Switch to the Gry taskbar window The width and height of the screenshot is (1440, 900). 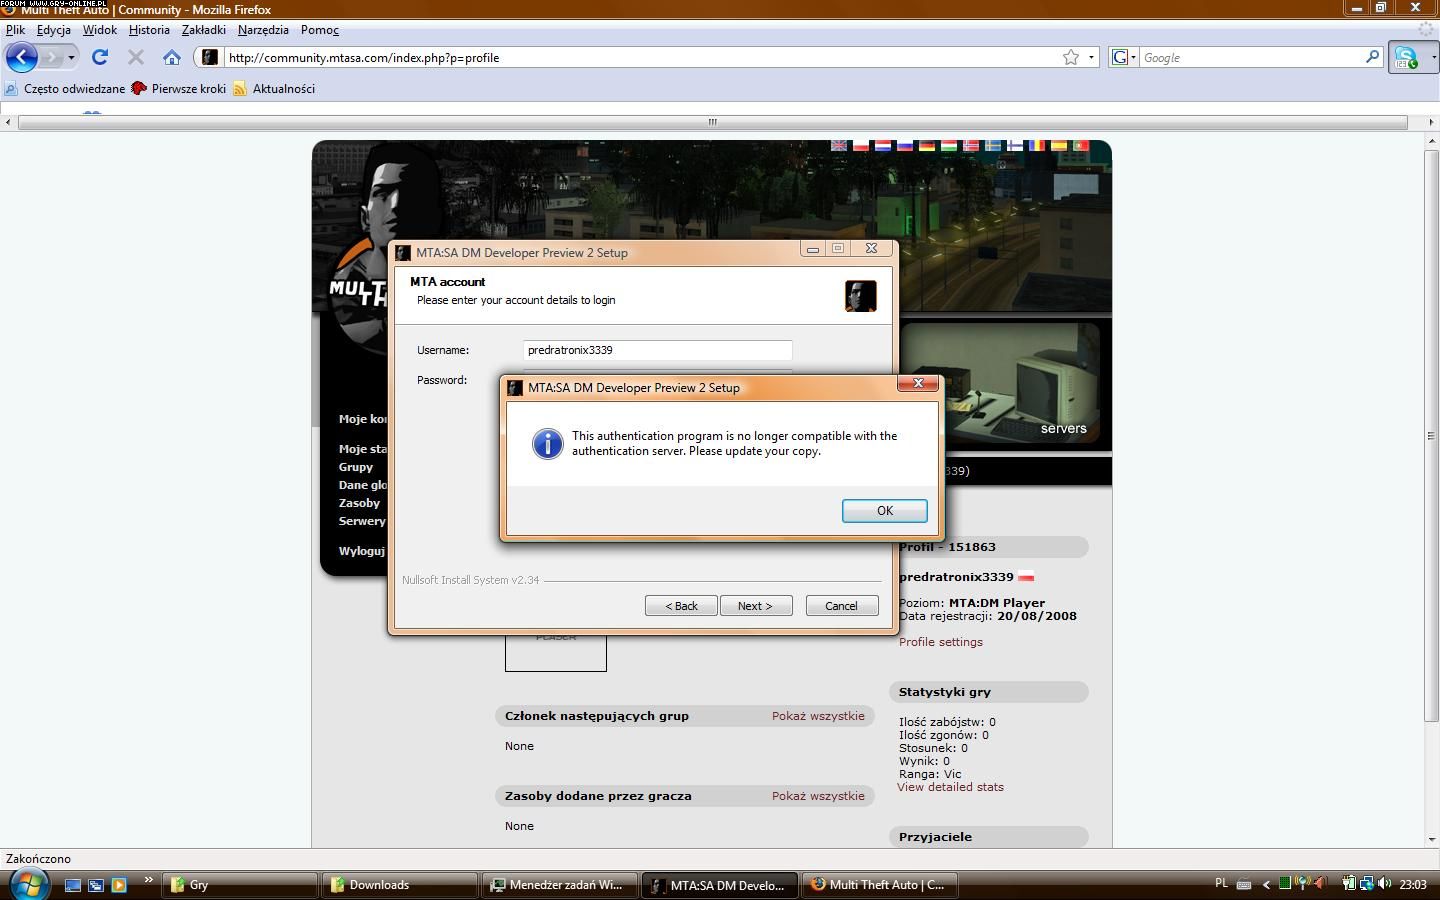[238, 885]
